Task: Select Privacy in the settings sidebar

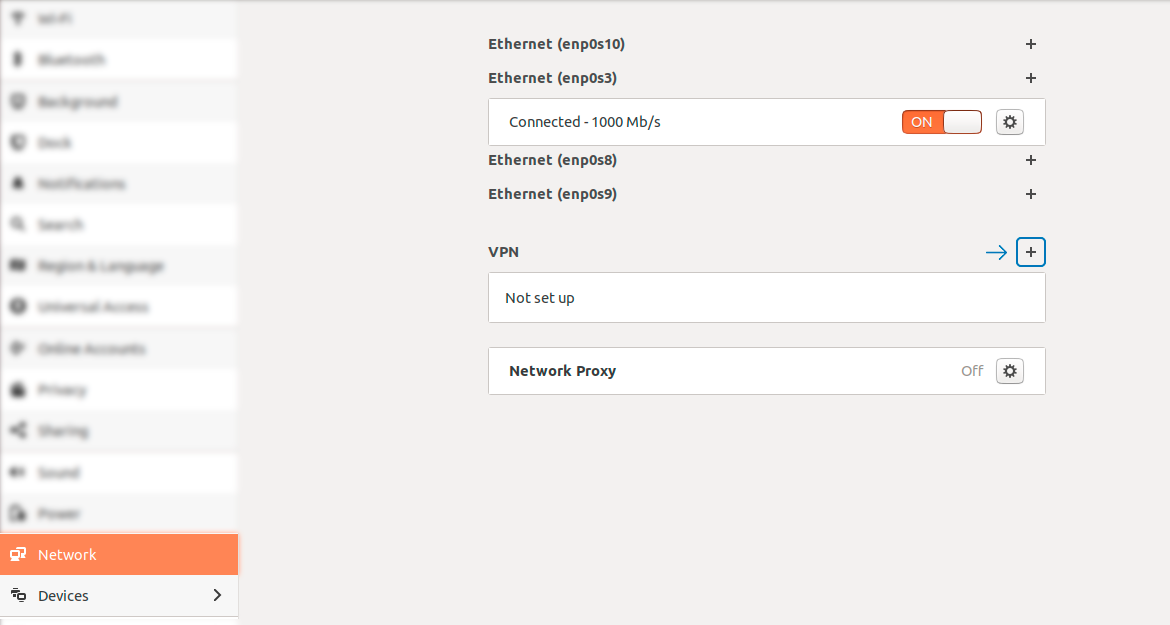Action: (x=119, y=389)
